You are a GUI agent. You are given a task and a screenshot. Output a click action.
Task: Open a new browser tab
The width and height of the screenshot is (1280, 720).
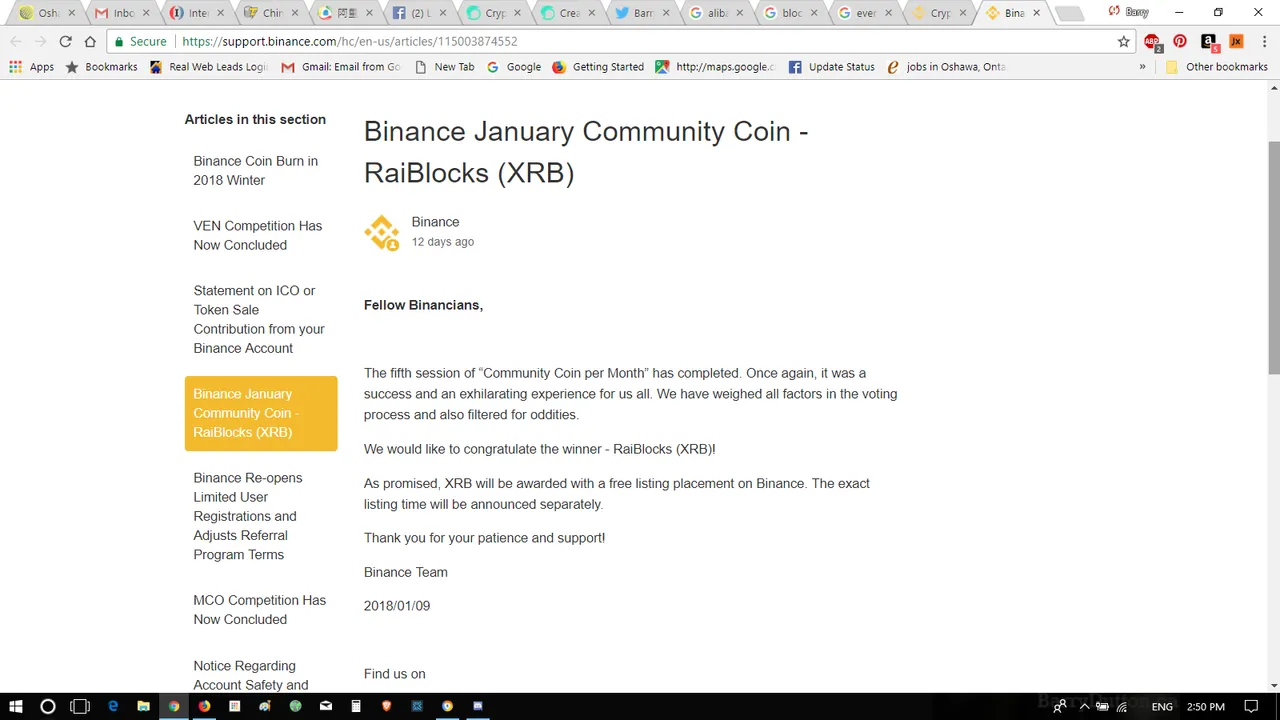(x=1068, y=14)
